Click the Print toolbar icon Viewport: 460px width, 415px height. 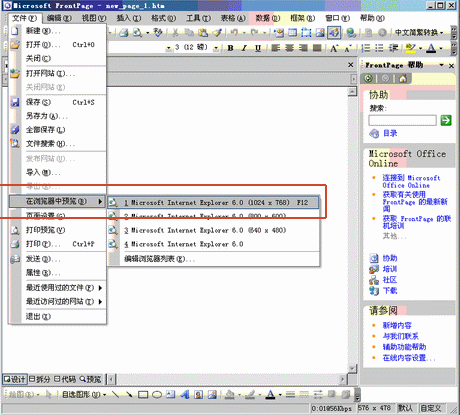pos(124,32)
